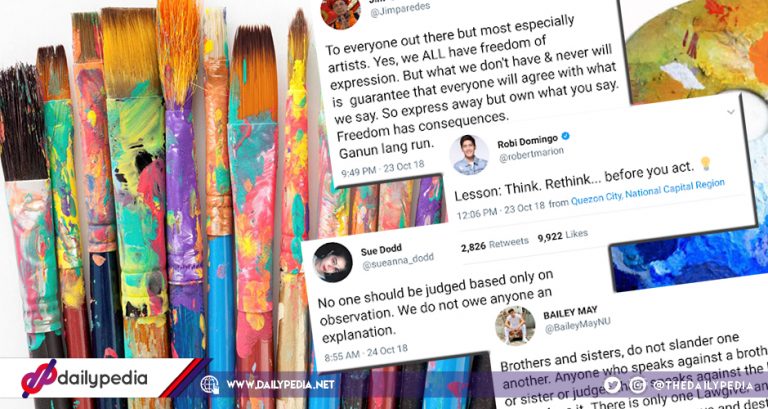The image size is (768, 409).
Task: View the 9,922 Likes count
Action: point(563,236)
